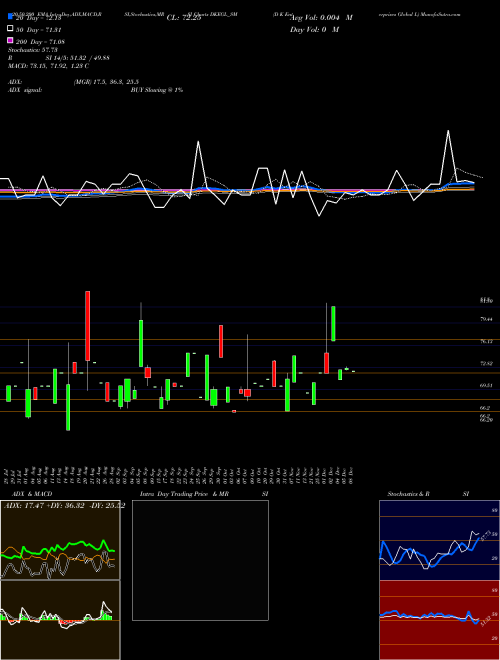
Task: Click the 'Stochastics: 57.73' readout
Action: click(x=32, y=50)
